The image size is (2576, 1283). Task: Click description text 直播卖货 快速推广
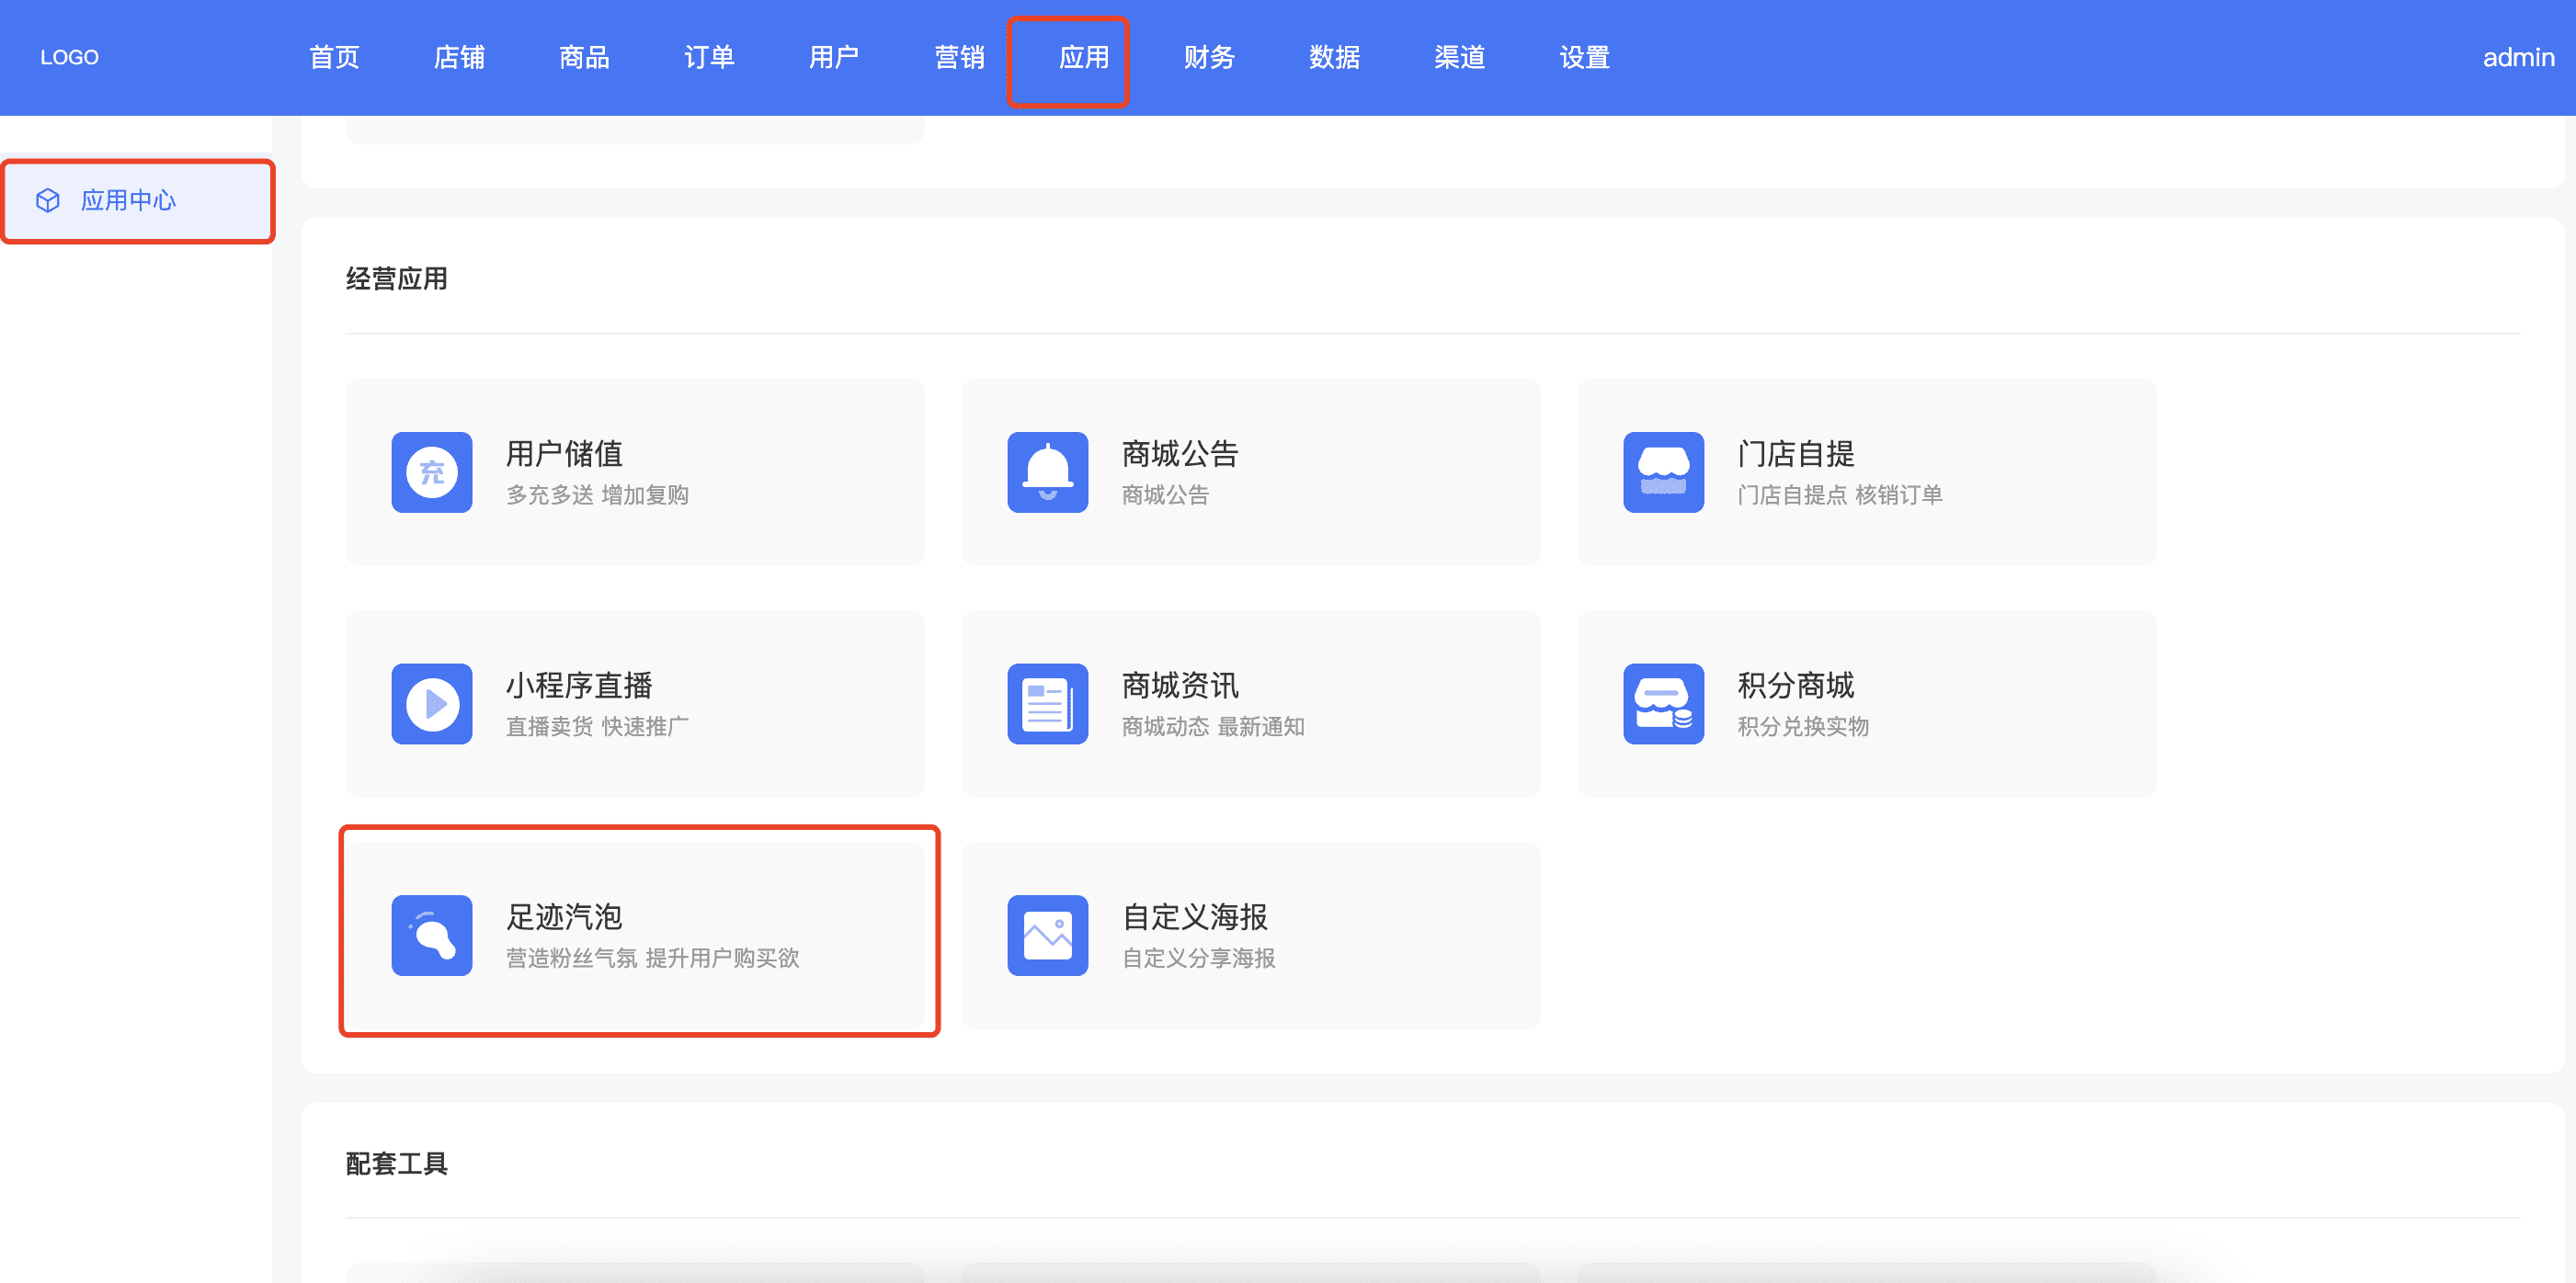tap(597, 727)
